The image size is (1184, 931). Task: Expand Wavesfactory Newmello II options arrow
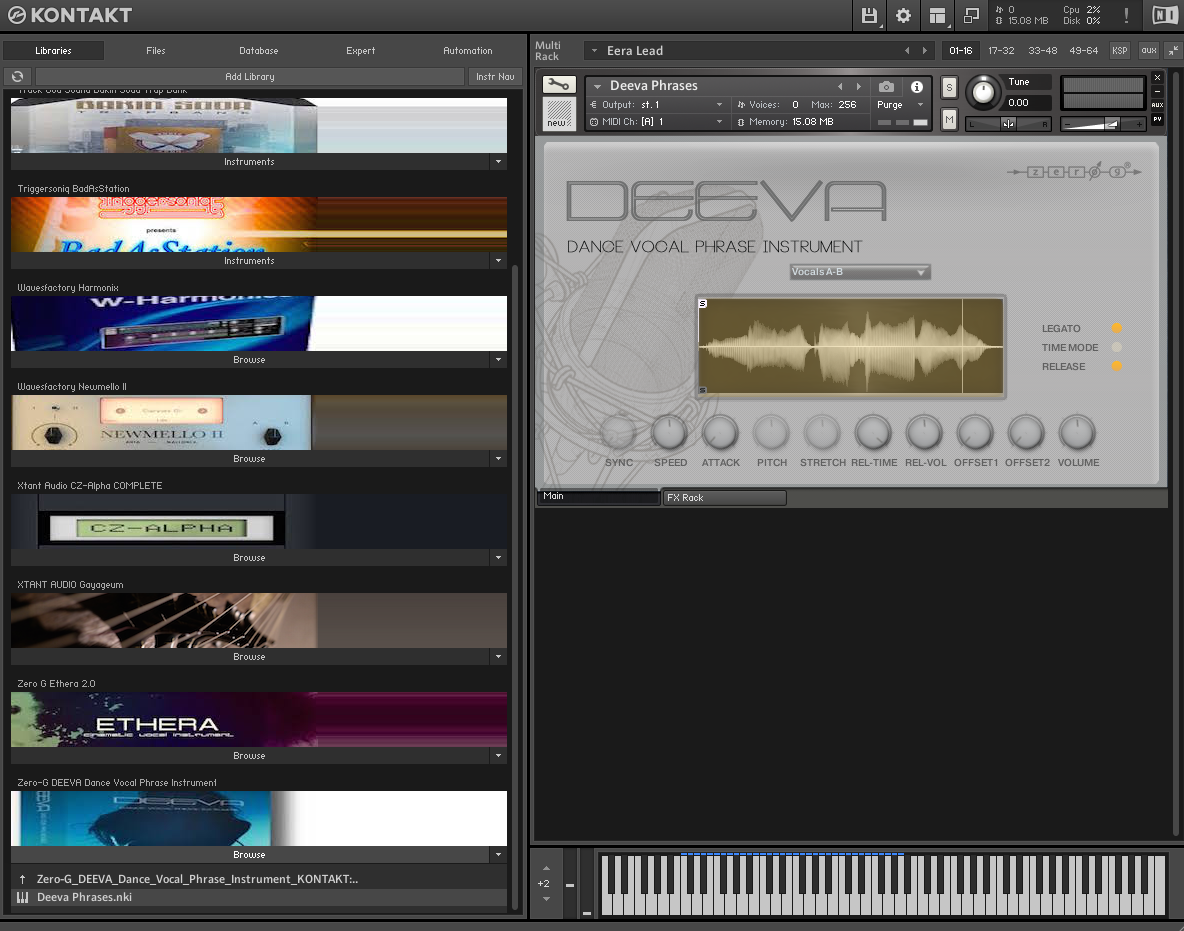click(498, 458)
